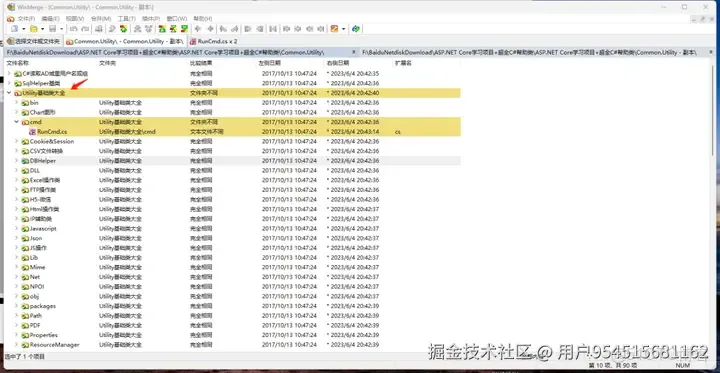
Task: Select the RunCmd.cs file row
Action: click(232, 132)
